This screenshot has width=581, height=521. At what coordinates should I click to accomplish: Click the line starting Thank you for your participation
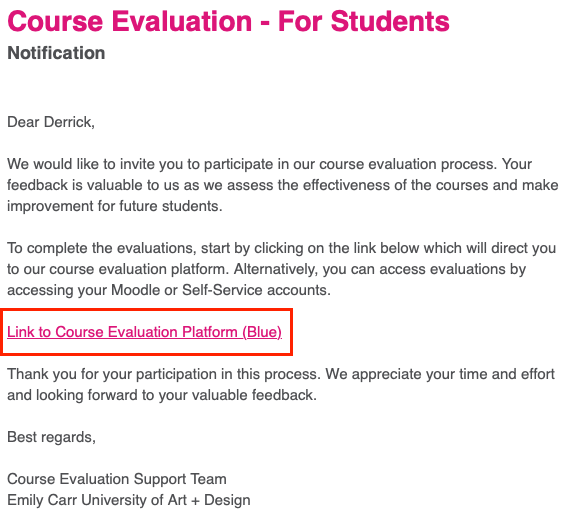[x=280, y=374]
